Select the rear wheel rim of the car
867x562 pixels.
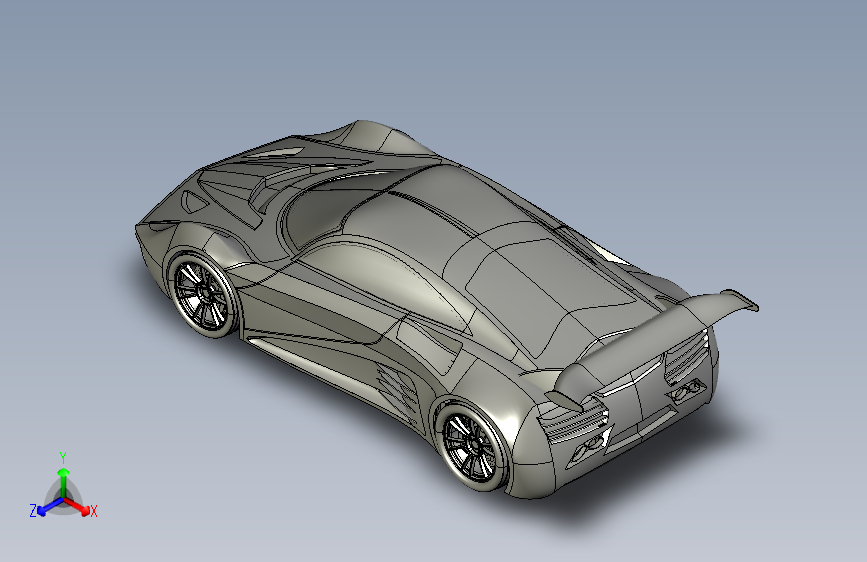471,447
